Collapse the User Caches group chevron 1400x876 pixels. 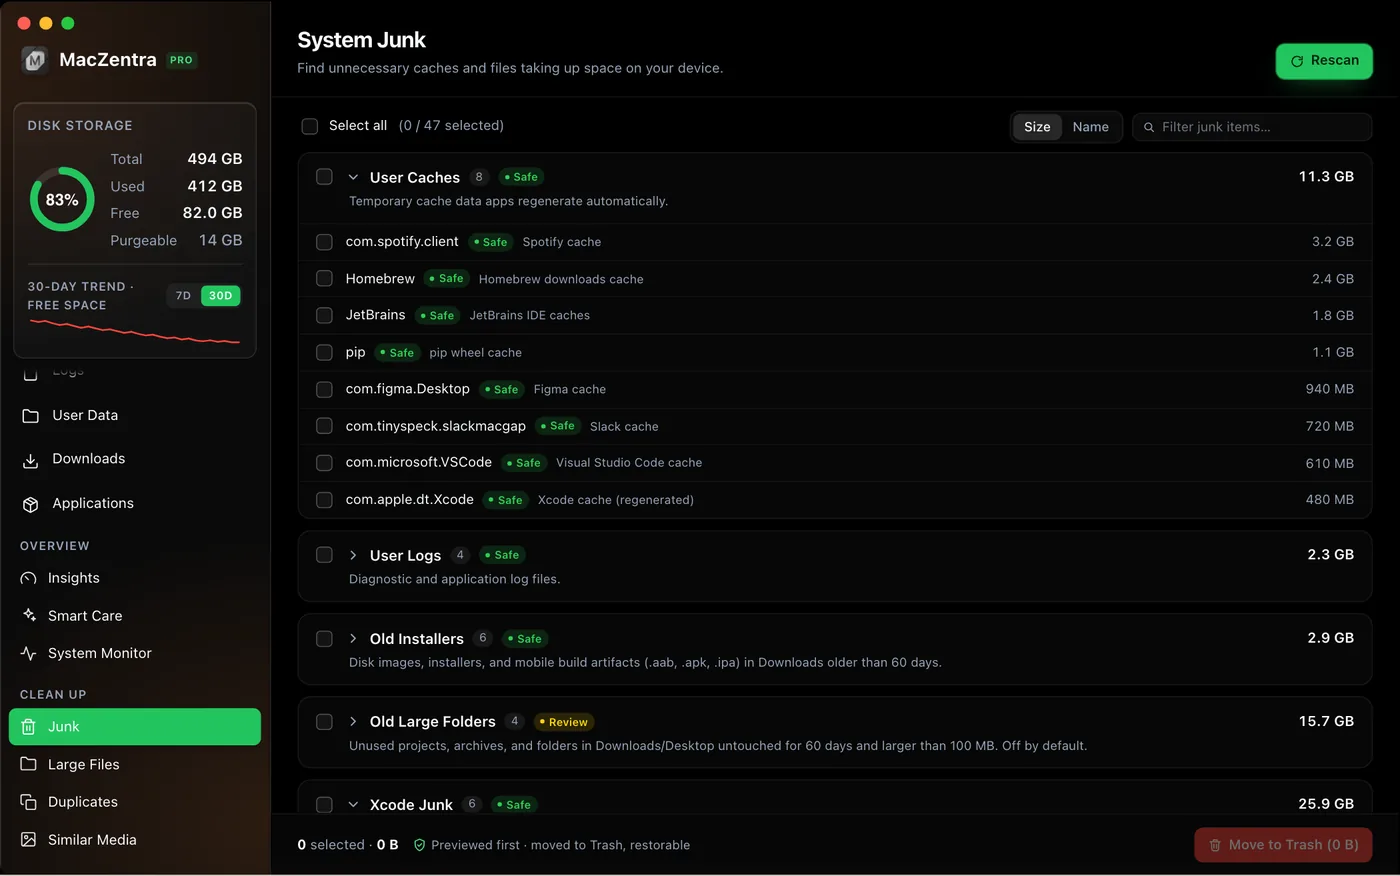coord(353,178)
